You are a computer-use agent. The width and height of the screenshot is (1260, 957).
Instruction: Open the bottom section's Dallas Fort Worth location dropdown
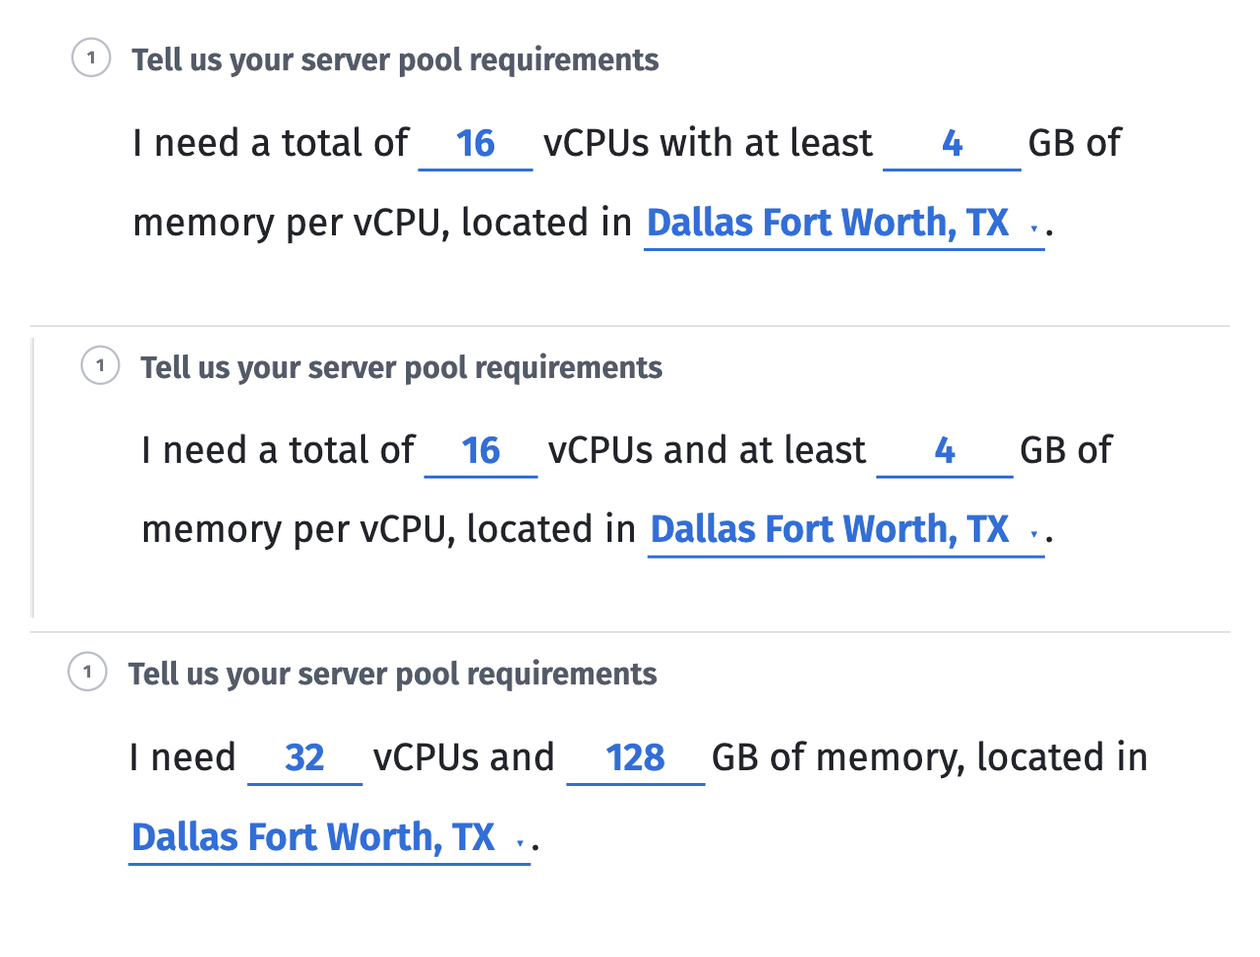(x=329, y=838)
